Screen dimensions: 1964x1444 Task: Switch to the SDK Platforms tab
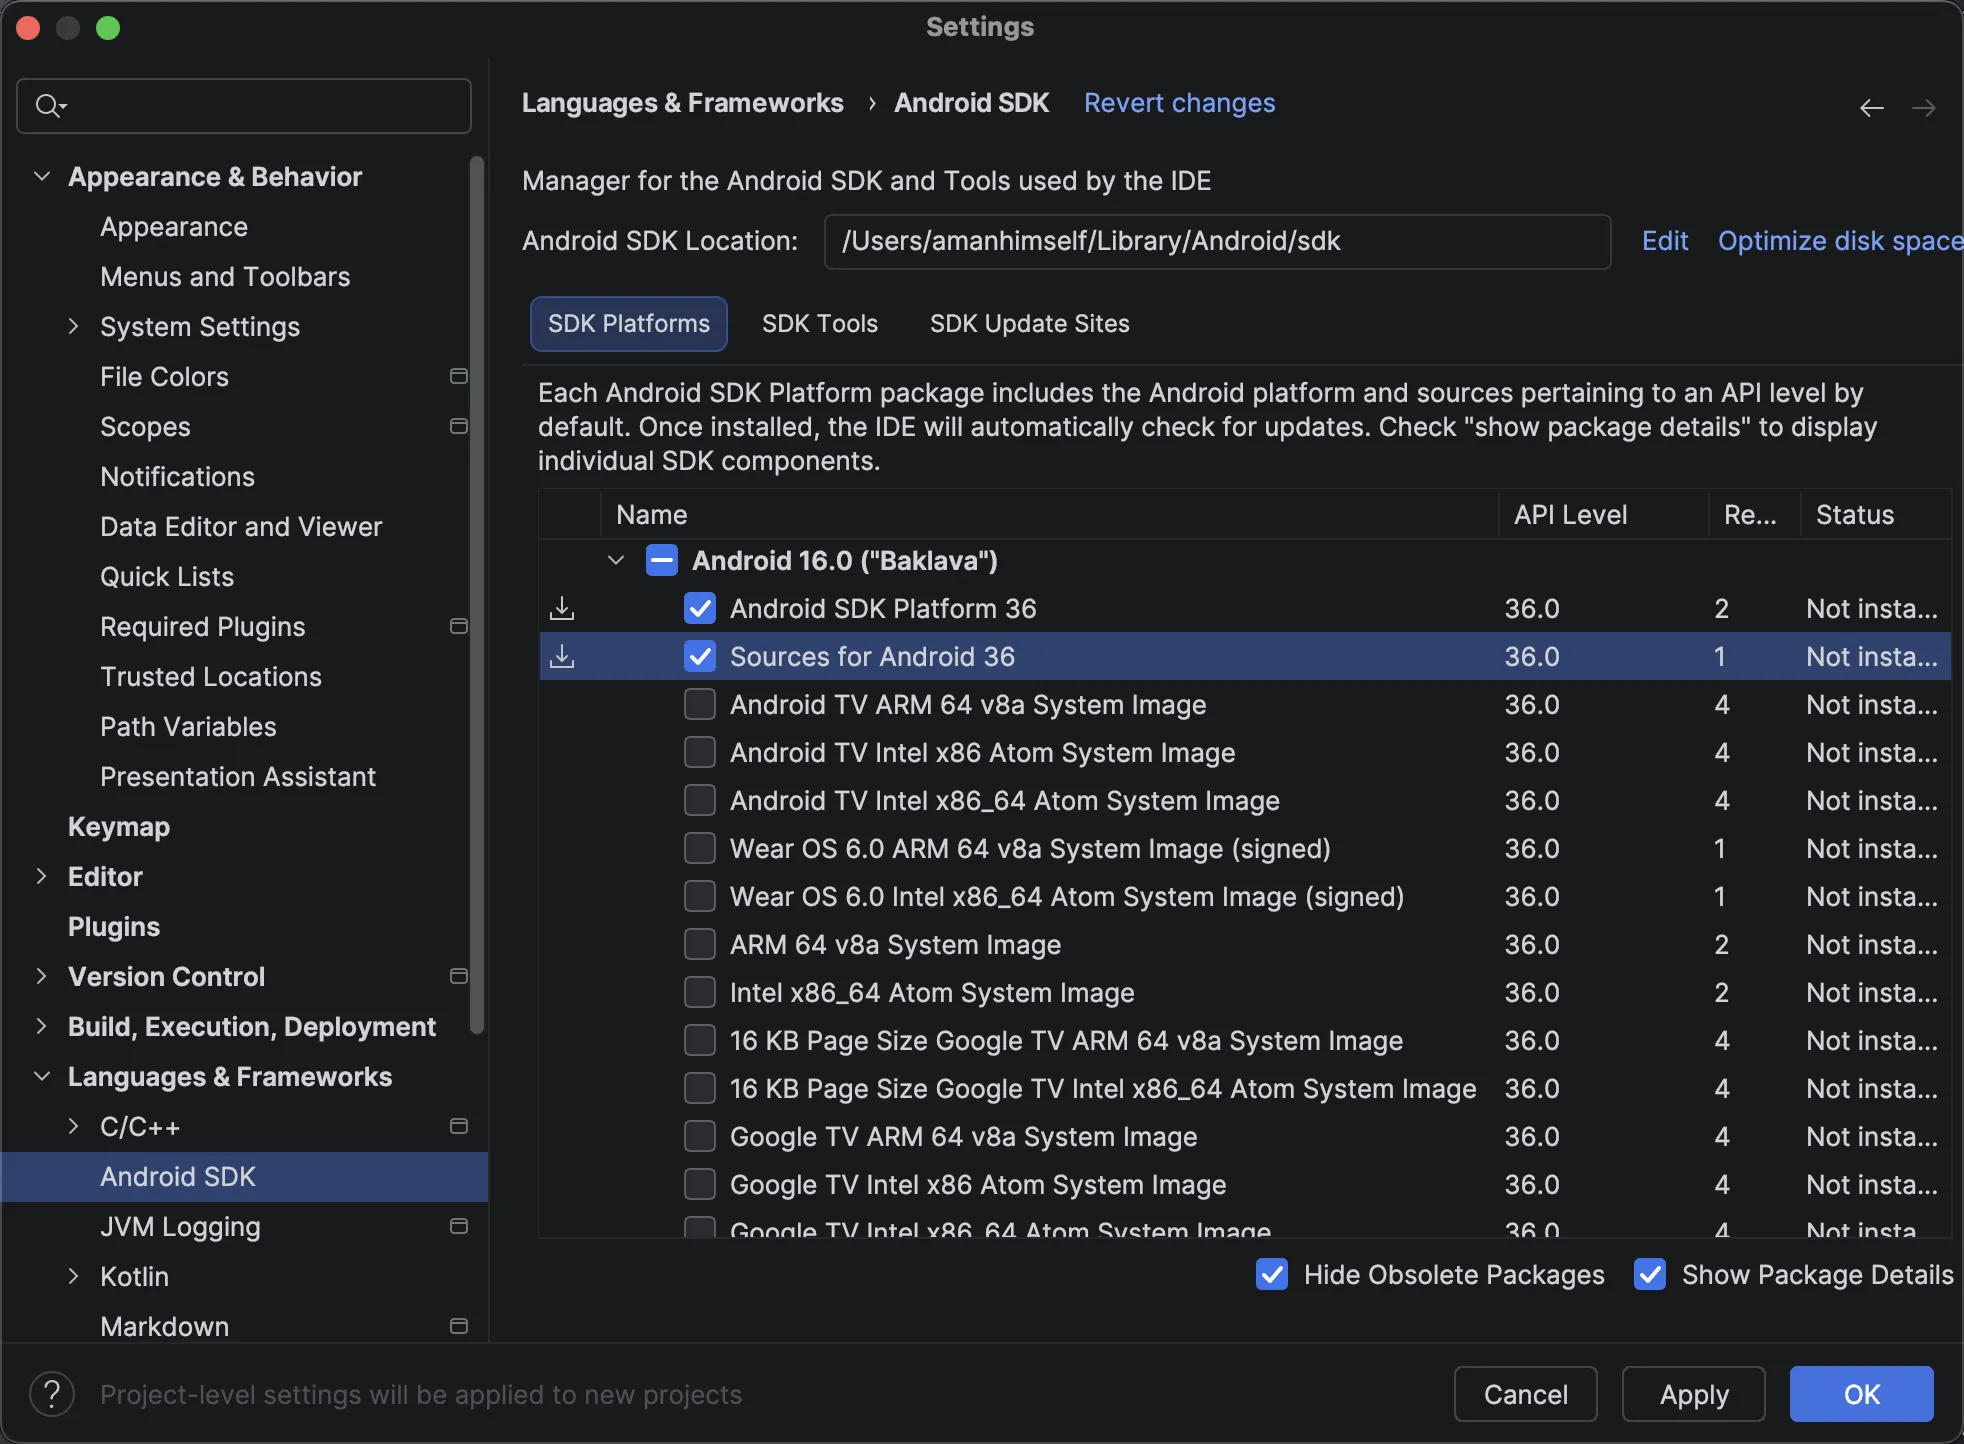click(x=629, y=324)
